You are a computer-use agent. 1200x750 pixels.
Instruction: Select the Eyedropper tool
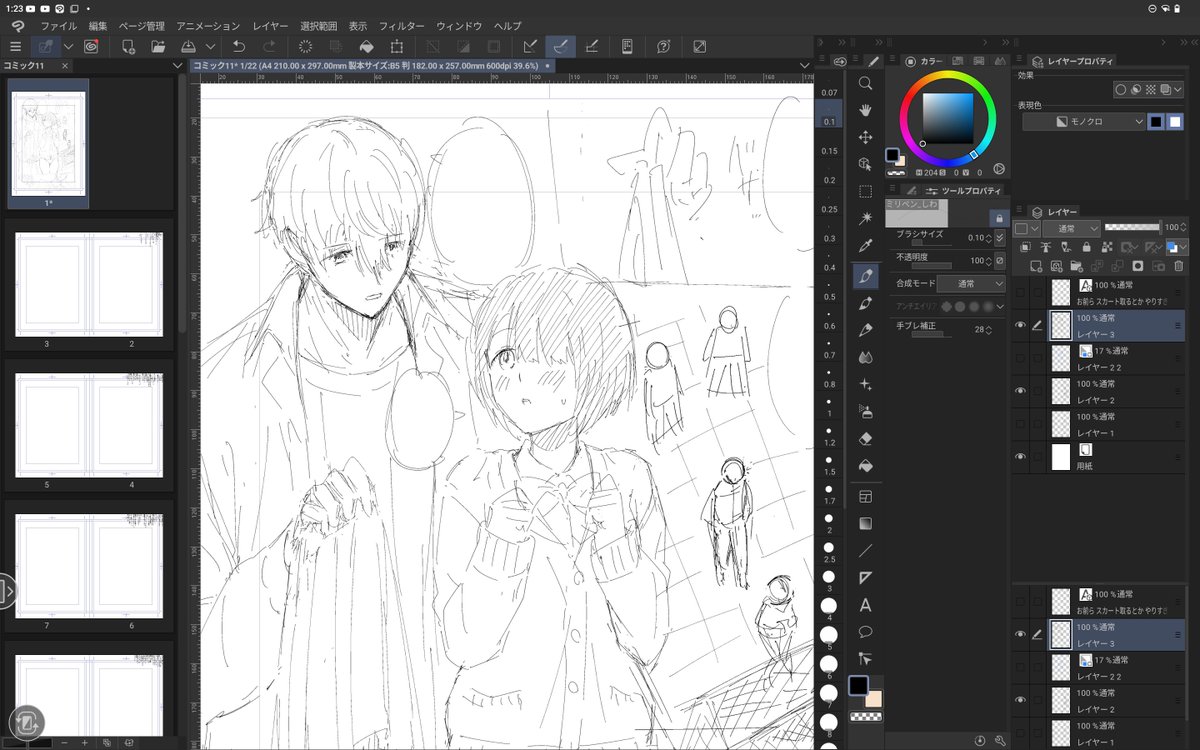pyautogui.click(x=866, y=246)
